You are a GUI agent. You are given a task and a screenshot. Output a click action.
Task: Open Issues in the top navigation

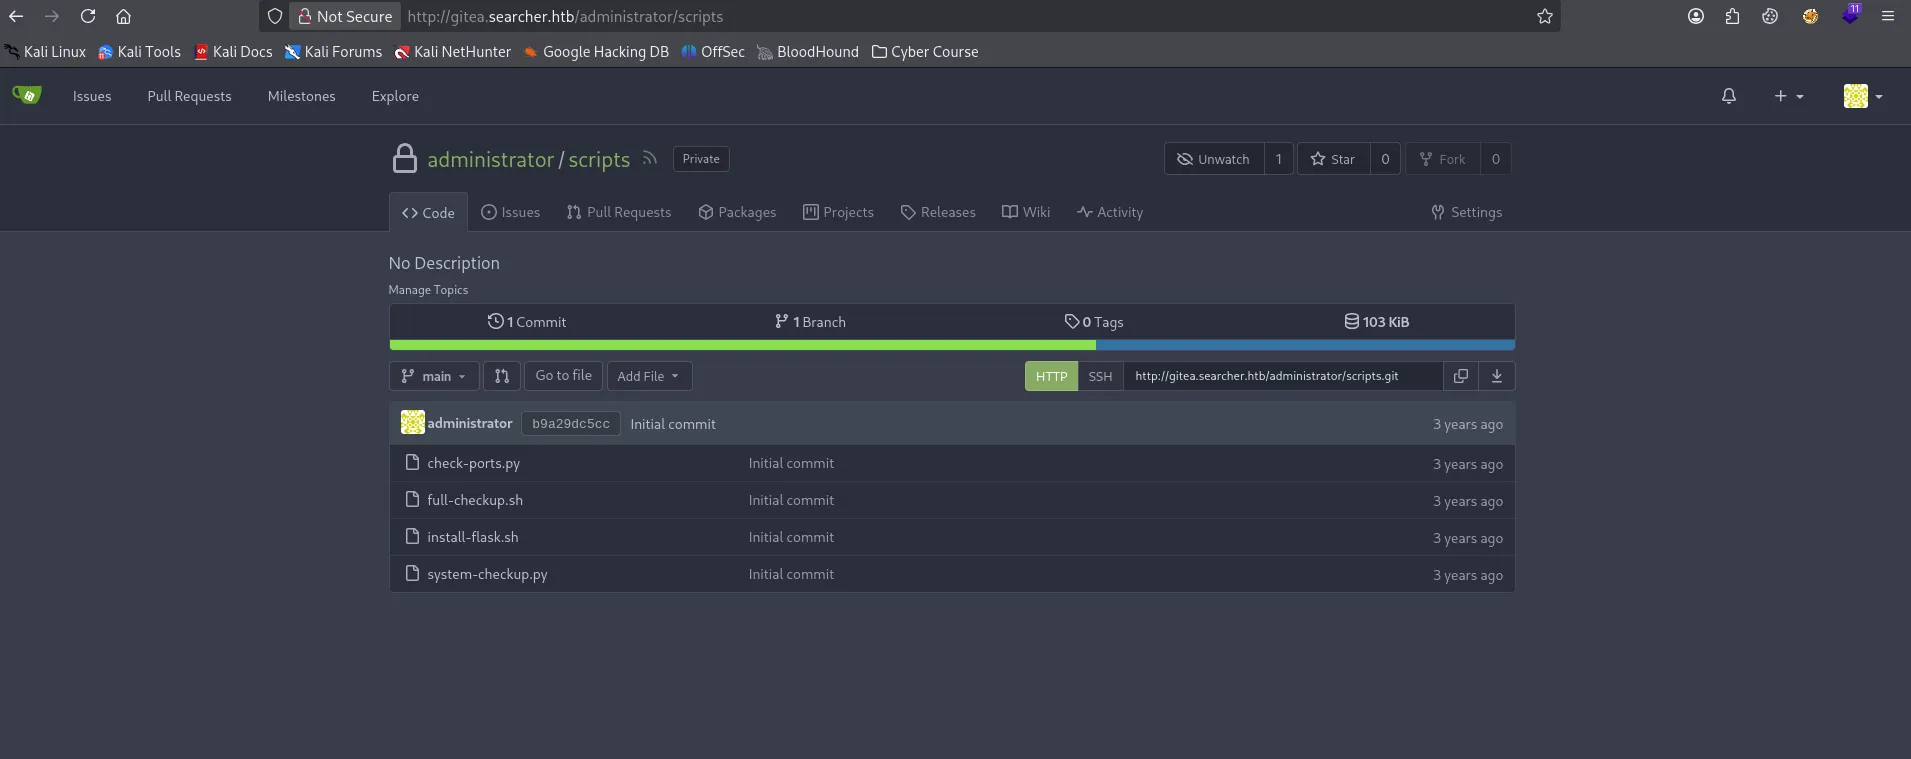click(92, 96)
